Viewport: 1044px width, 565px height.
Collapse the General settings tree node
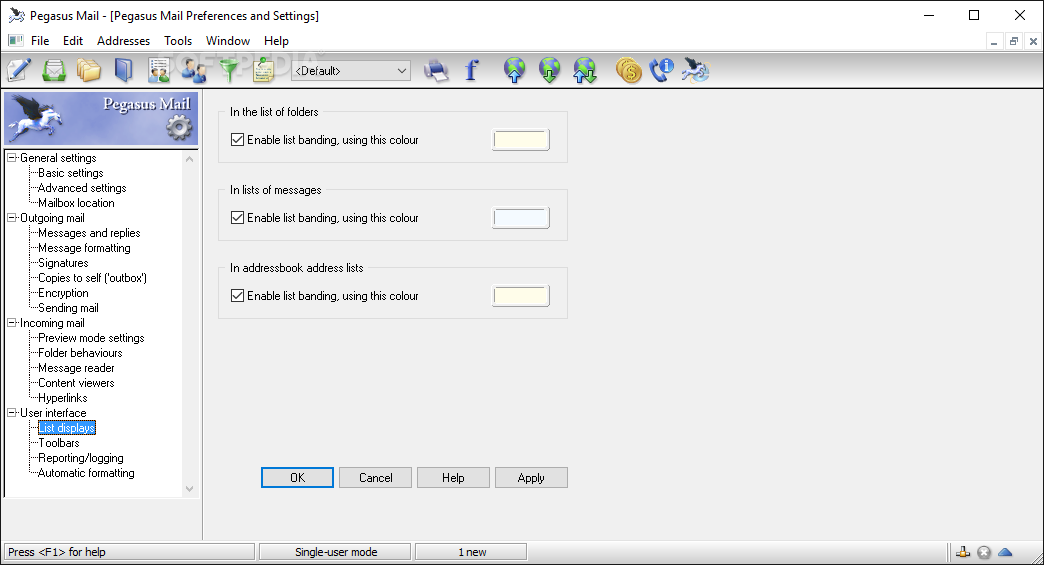click(11, 158)
